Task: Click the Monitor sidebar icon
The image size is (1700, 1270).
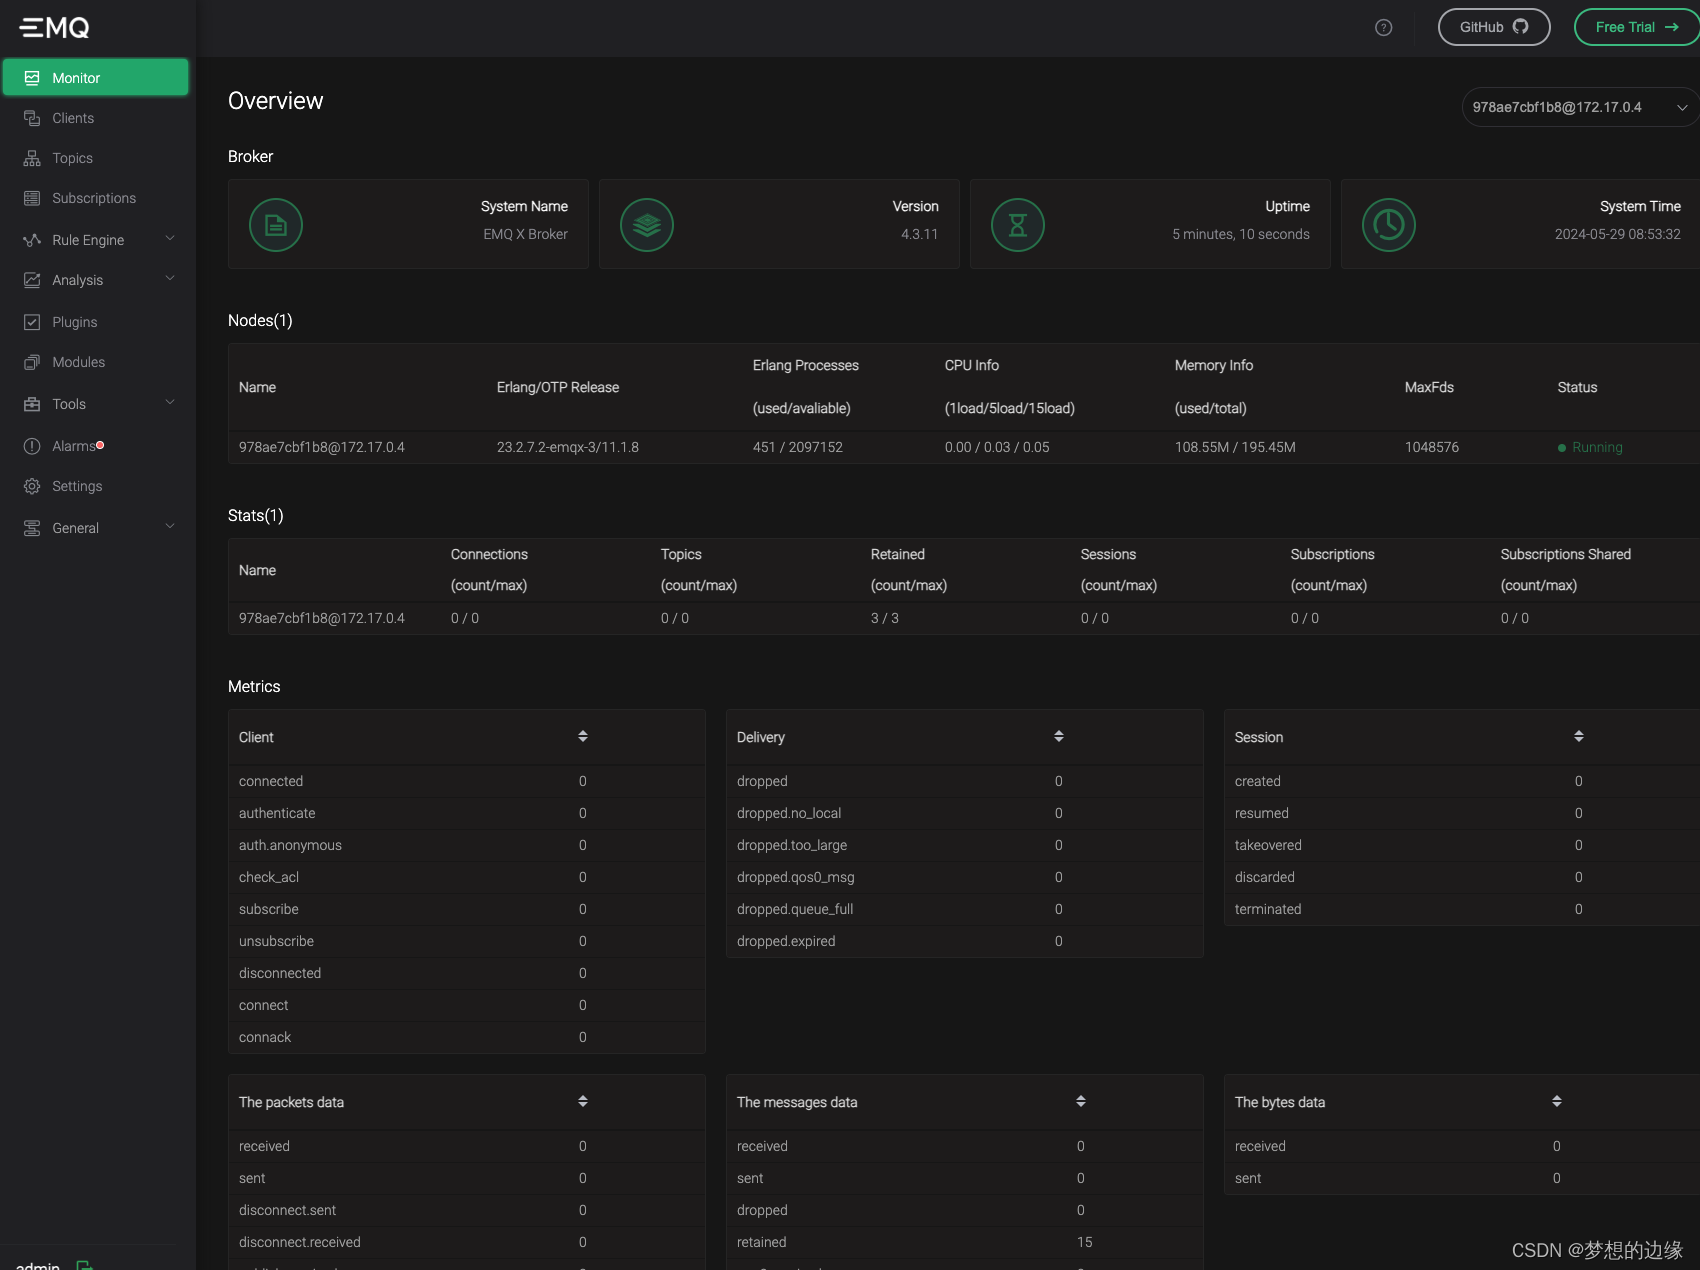Action: (x=32, y=78)
